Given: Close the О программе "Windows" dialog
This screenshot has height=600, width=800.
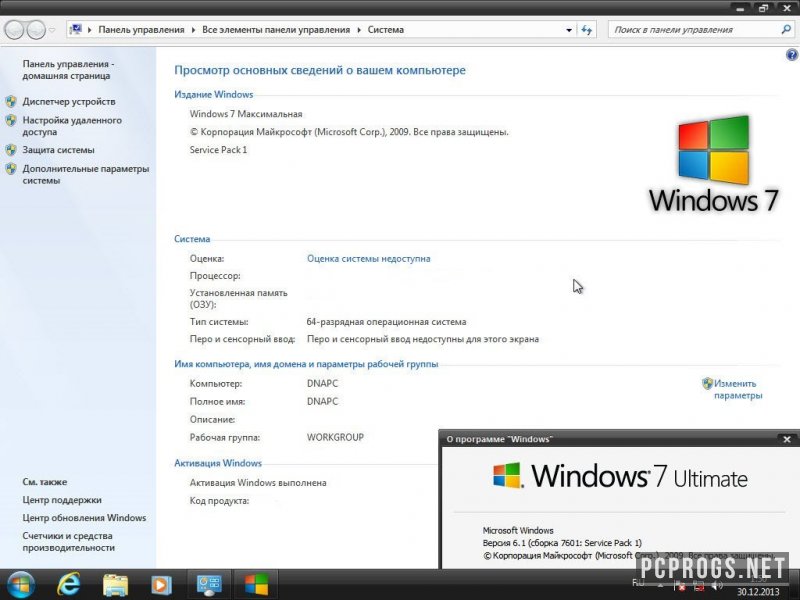Looking at the screenshot, I should 787,439.
